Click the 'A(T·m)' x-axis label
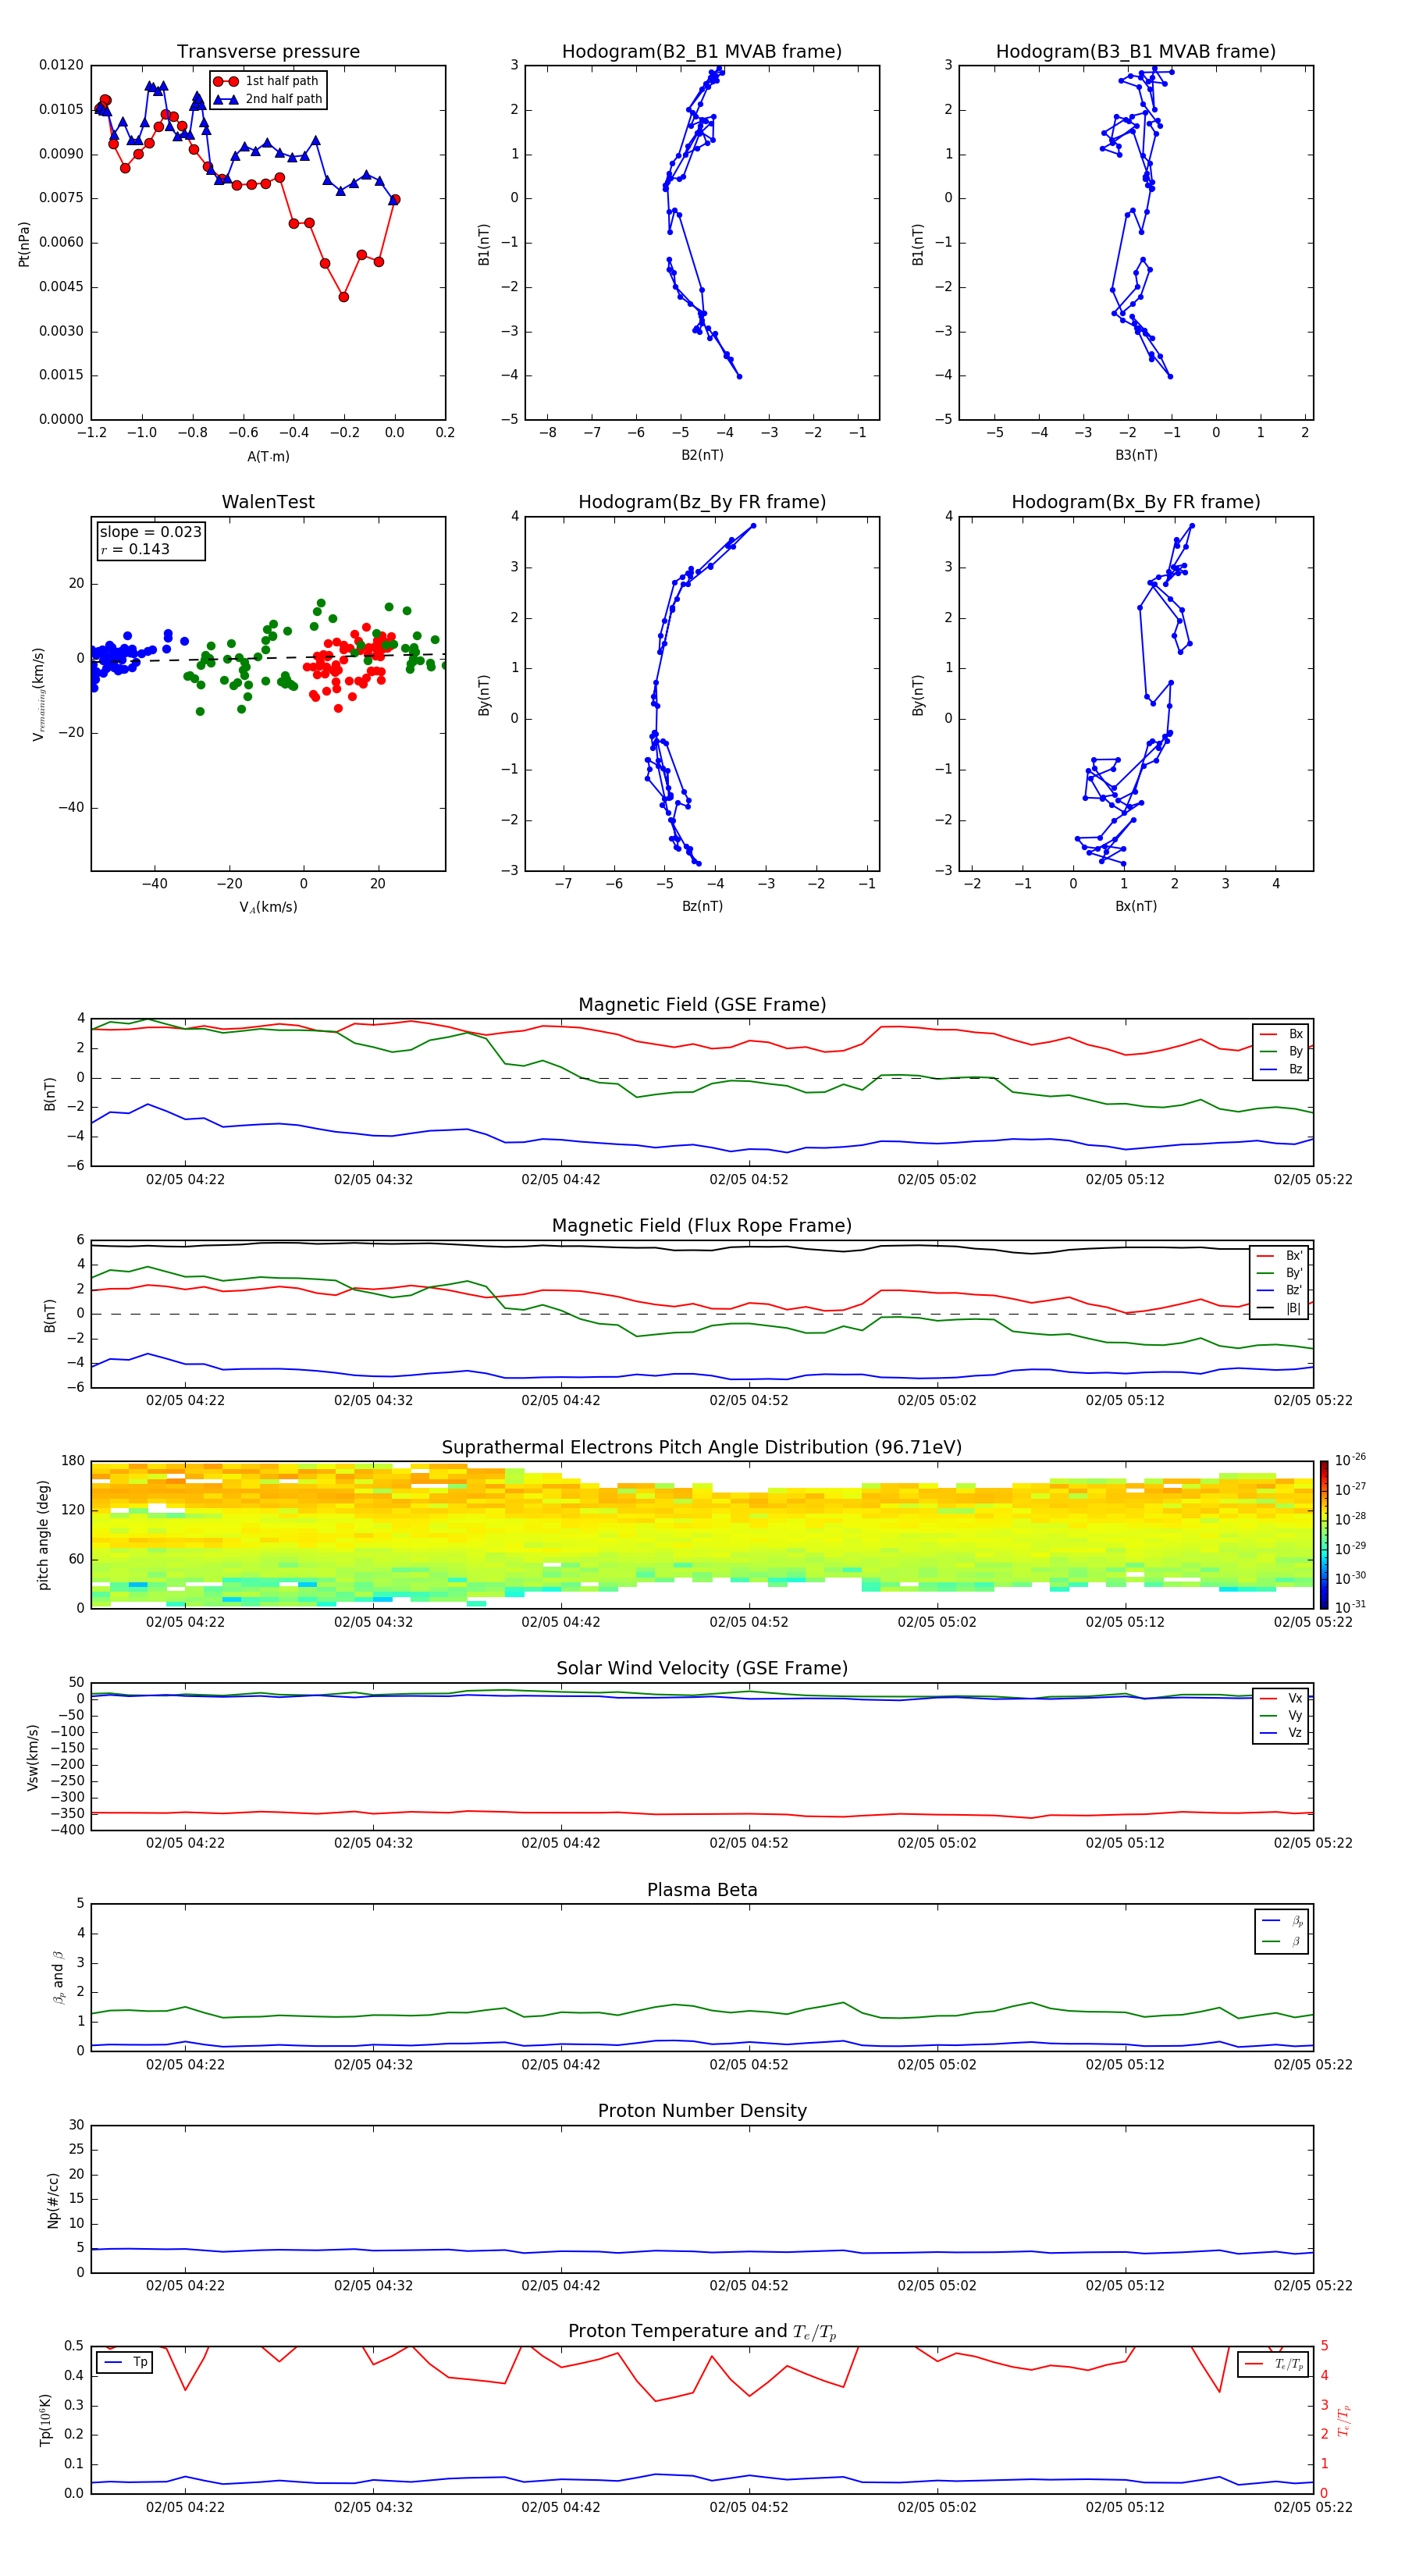Viewport: 1405px width, 2576px height. pyautogui.click(x=268, y=456)
